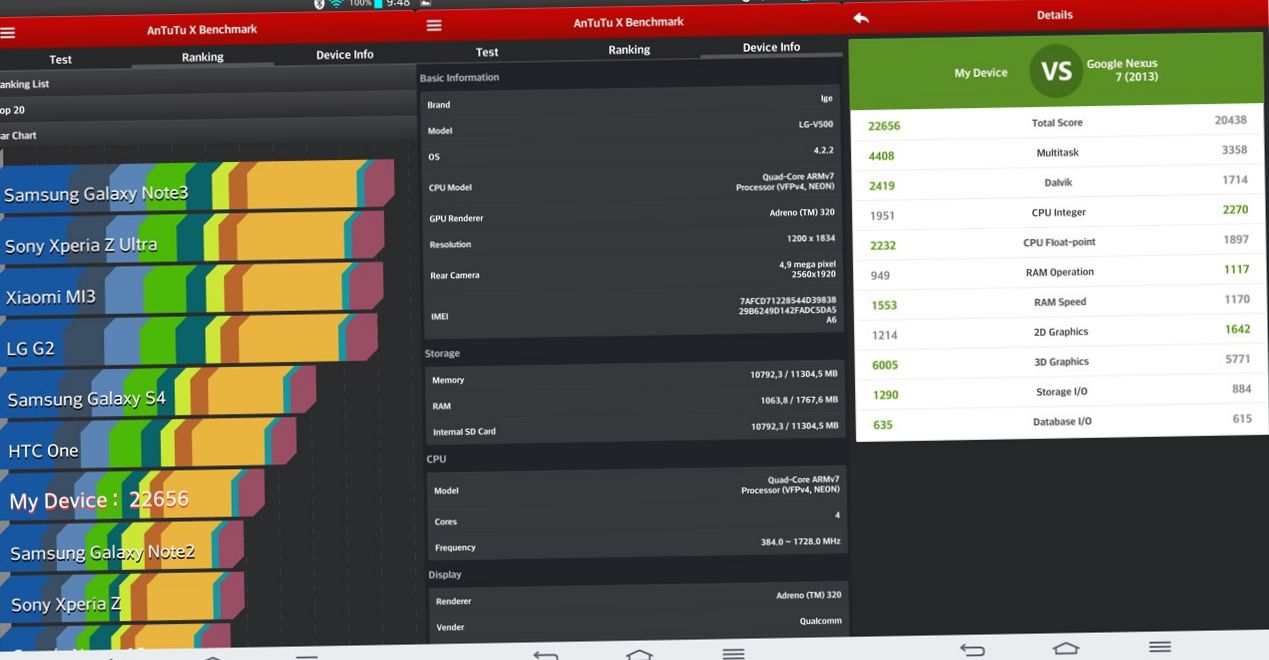Viewport: 1269px width, 660px height.
Task: Tap Brand row in Basic Information
Action: [x=632, y=102]
